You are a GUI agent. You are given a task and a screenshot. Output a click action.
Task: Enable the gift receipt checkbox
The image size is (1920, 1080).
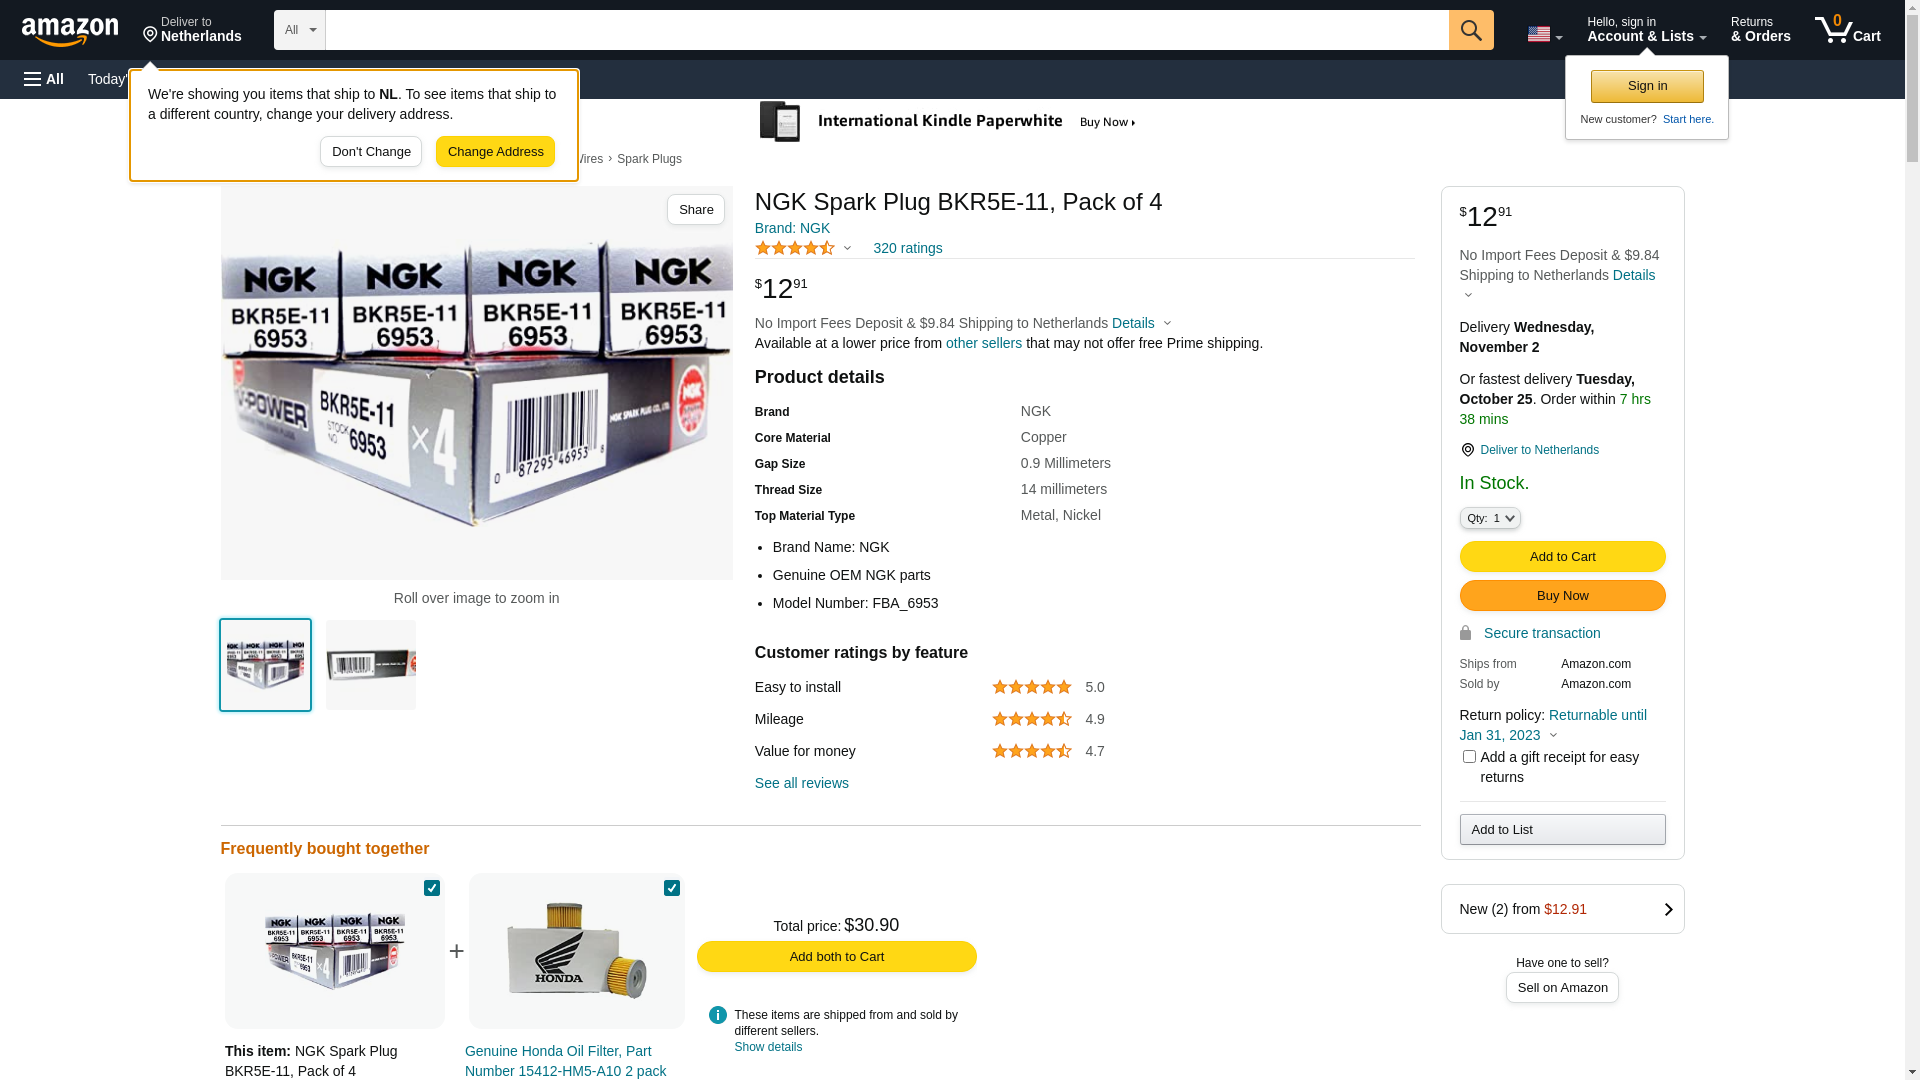pyautogui.click(x=1468, y=757)
